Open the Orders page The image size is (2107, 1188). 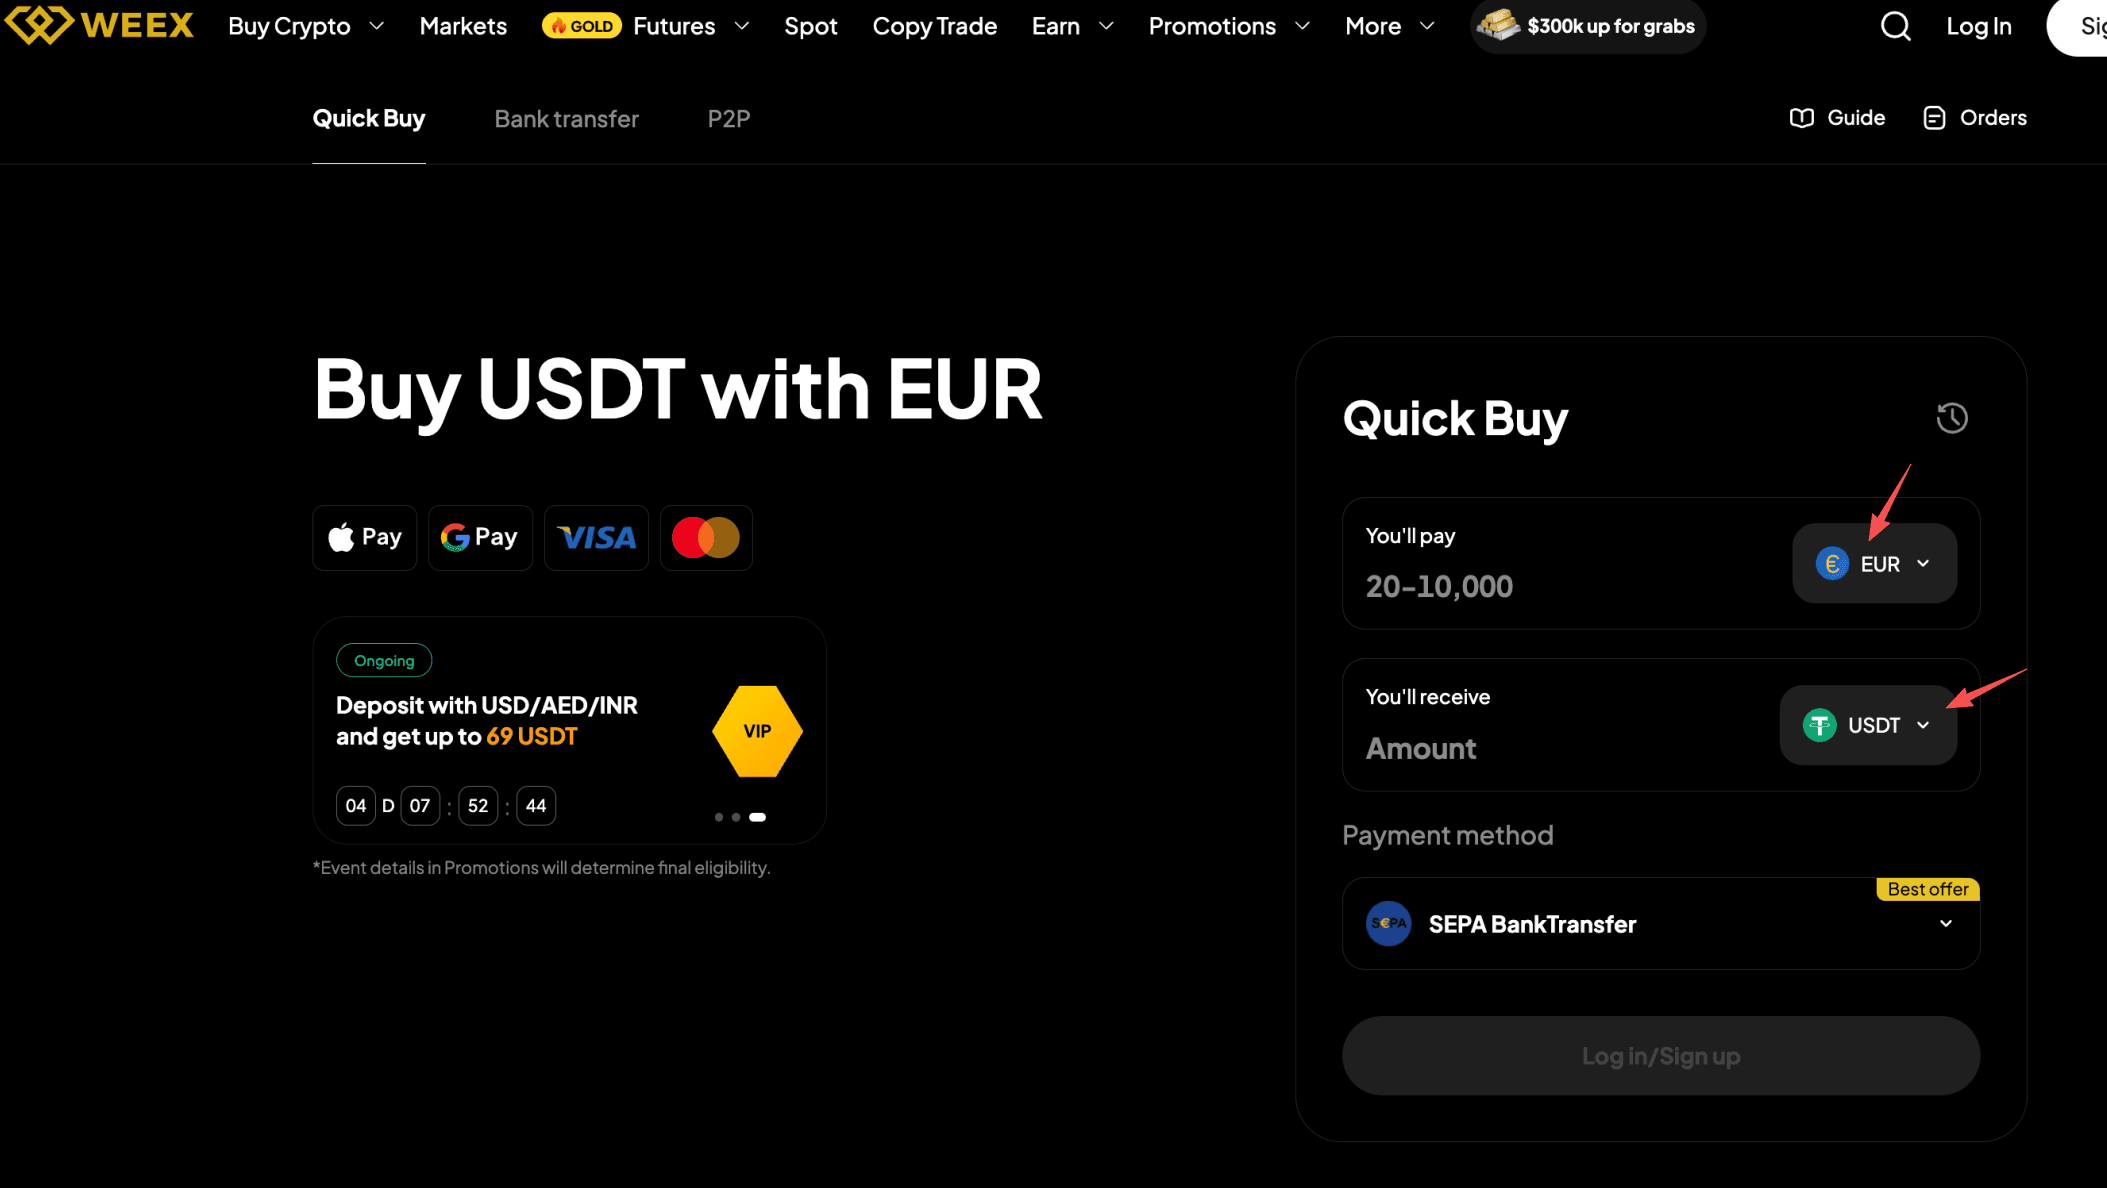(x=1975, y=118)
